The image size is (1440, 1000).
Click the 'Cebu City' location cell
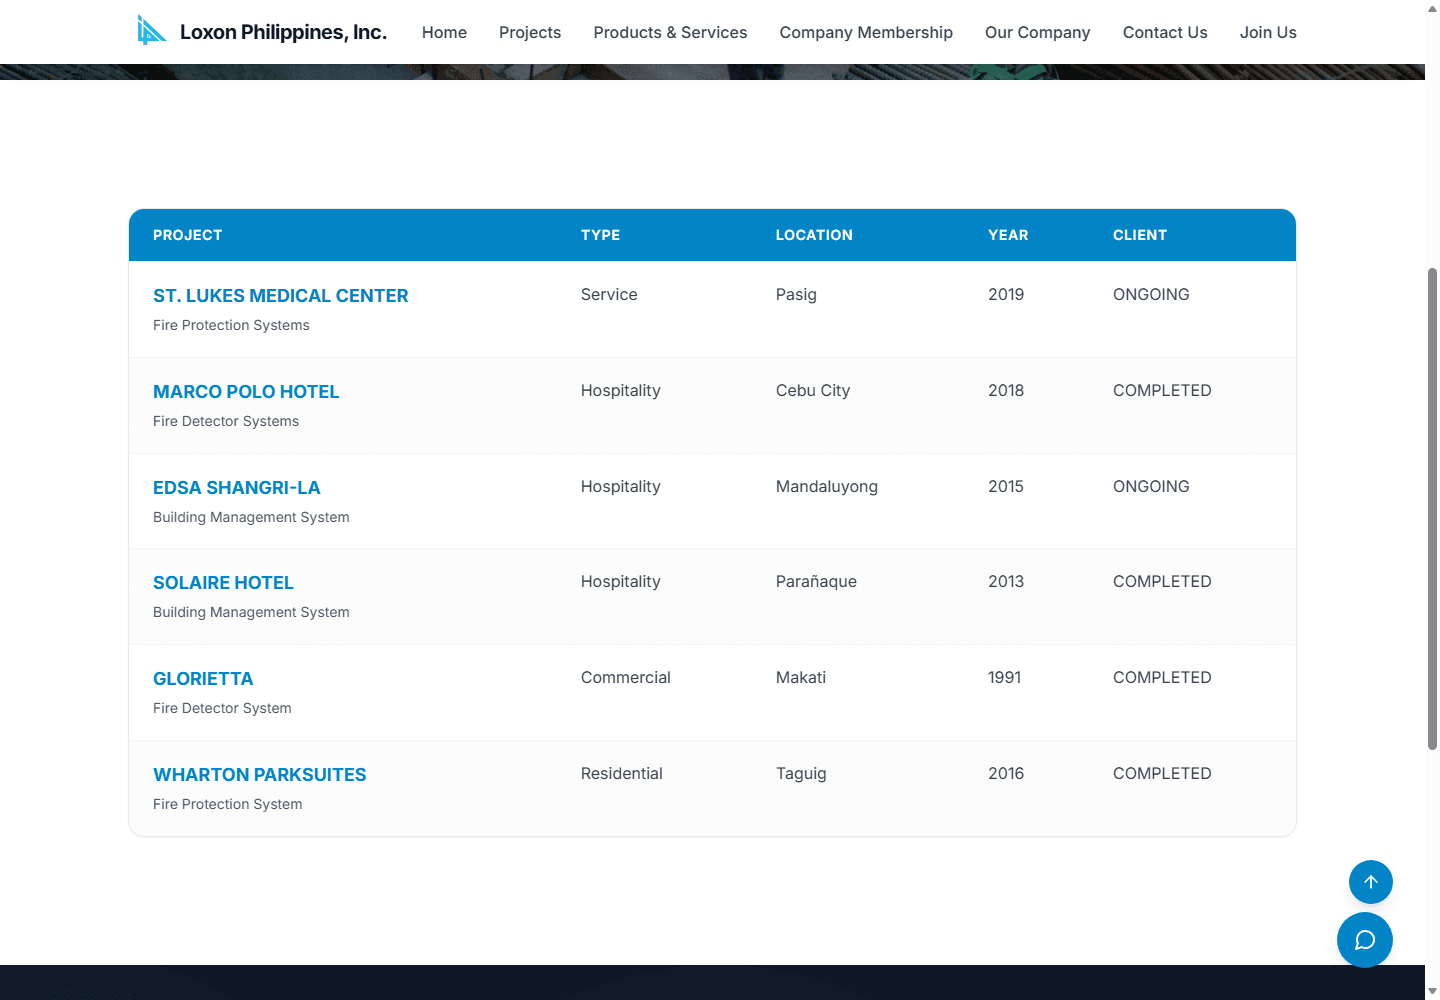pos(812,390)
